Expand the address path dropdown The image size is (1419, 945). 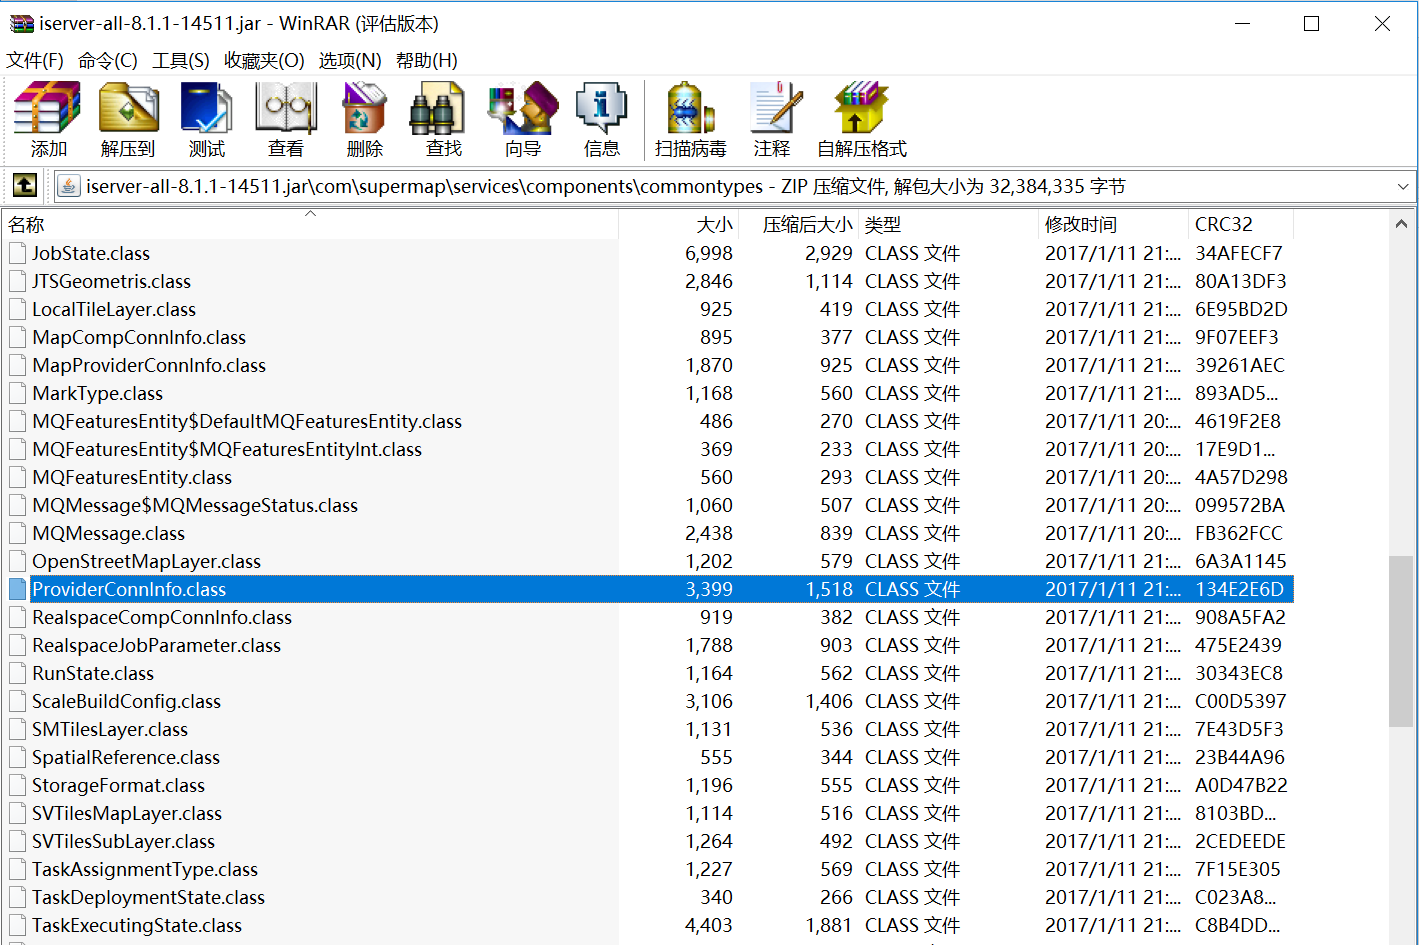coord(1402,186)
